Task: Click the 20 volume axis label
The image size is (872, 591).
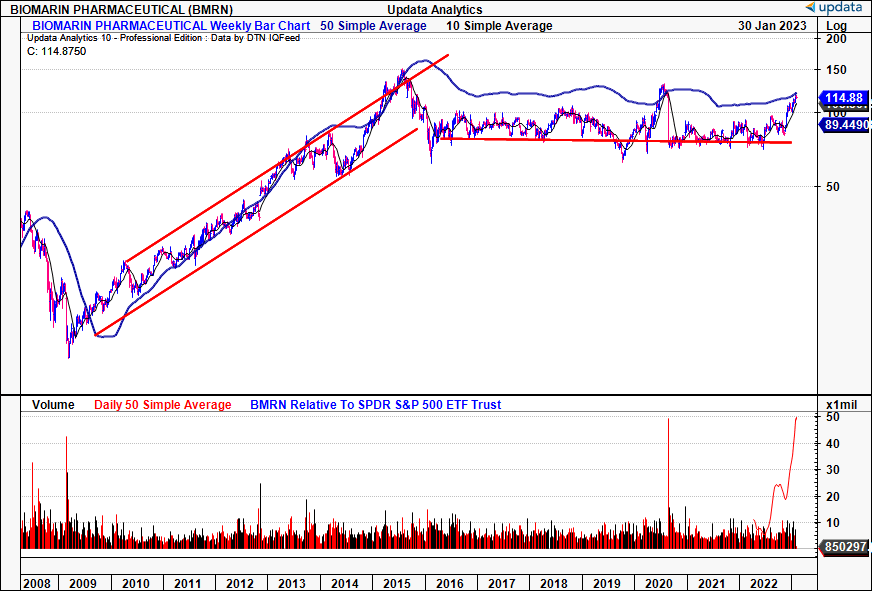Action: 833,496
